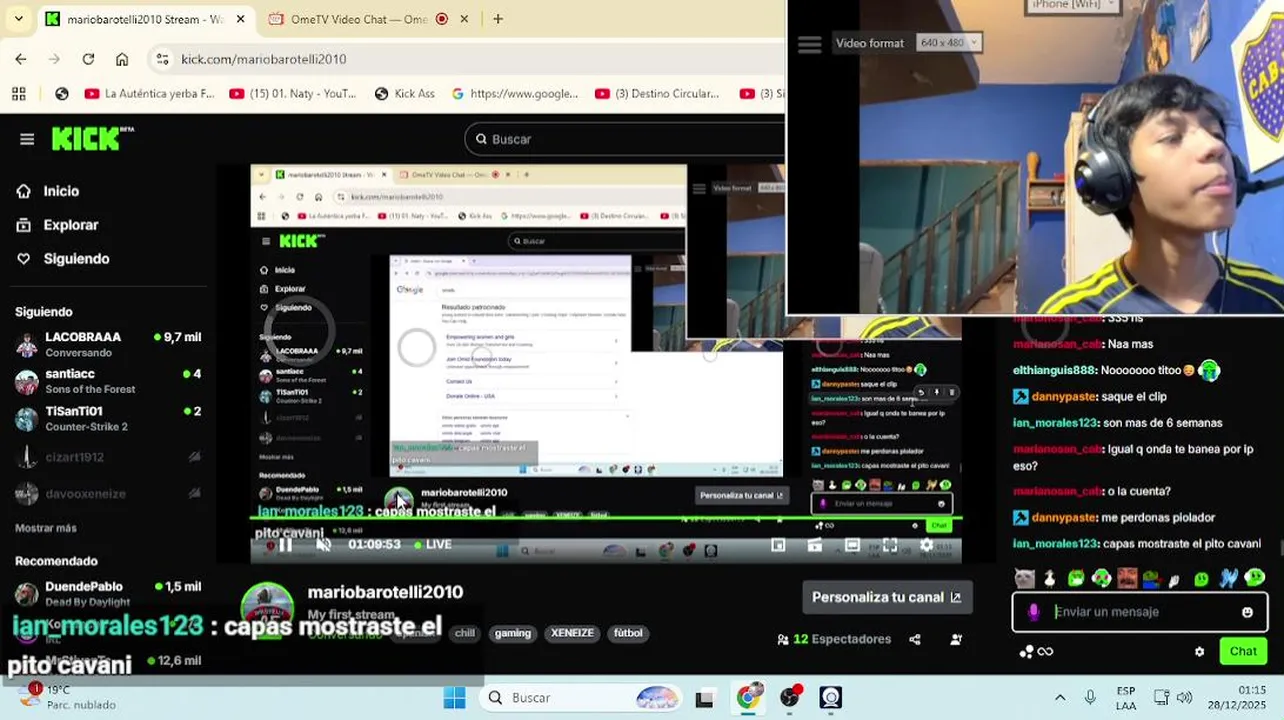1284x720 pixels.
Task: Open Personaliza tu canal
Action: [x=887, y=597]
